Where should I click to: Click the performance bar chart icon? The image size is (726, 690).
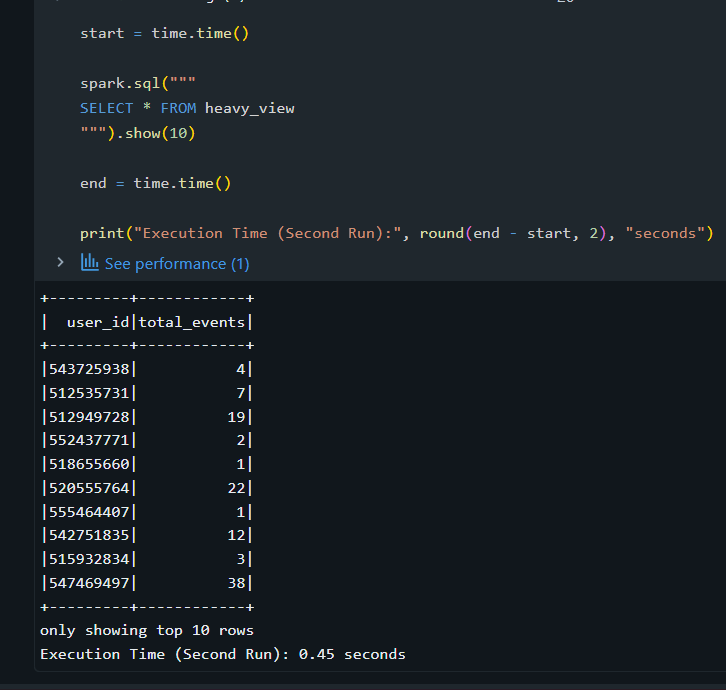pos(89,262)
